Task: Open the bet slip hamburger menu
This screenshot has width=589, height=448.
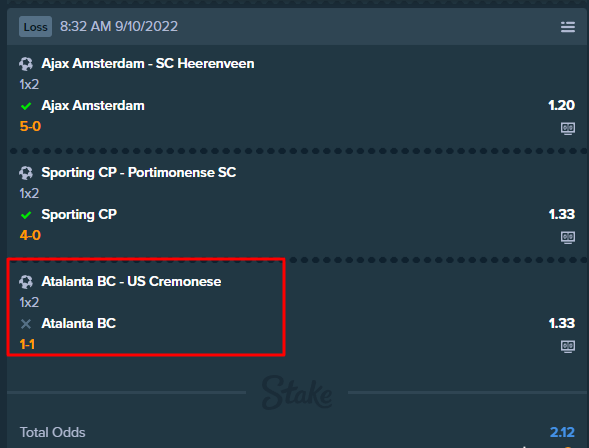Action: point(568,27)
